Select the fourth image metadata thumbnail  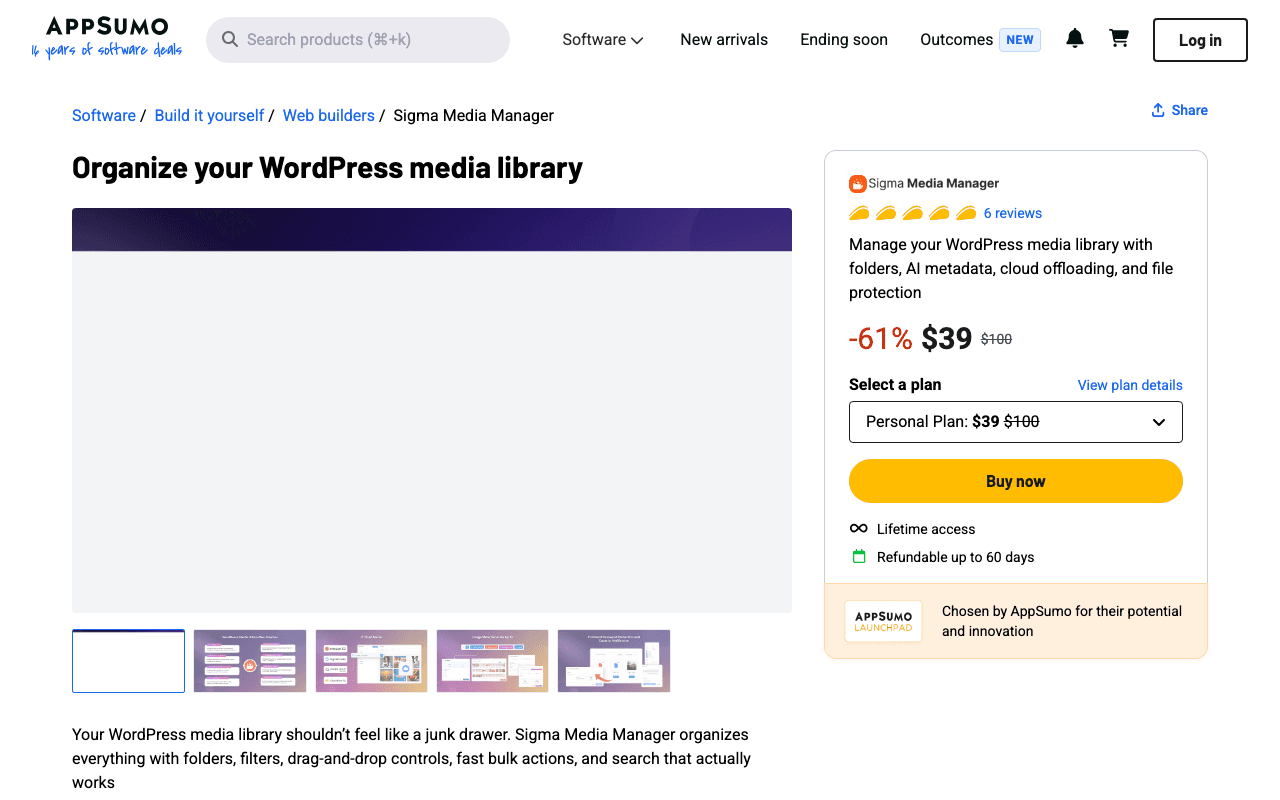pos(493,661)
